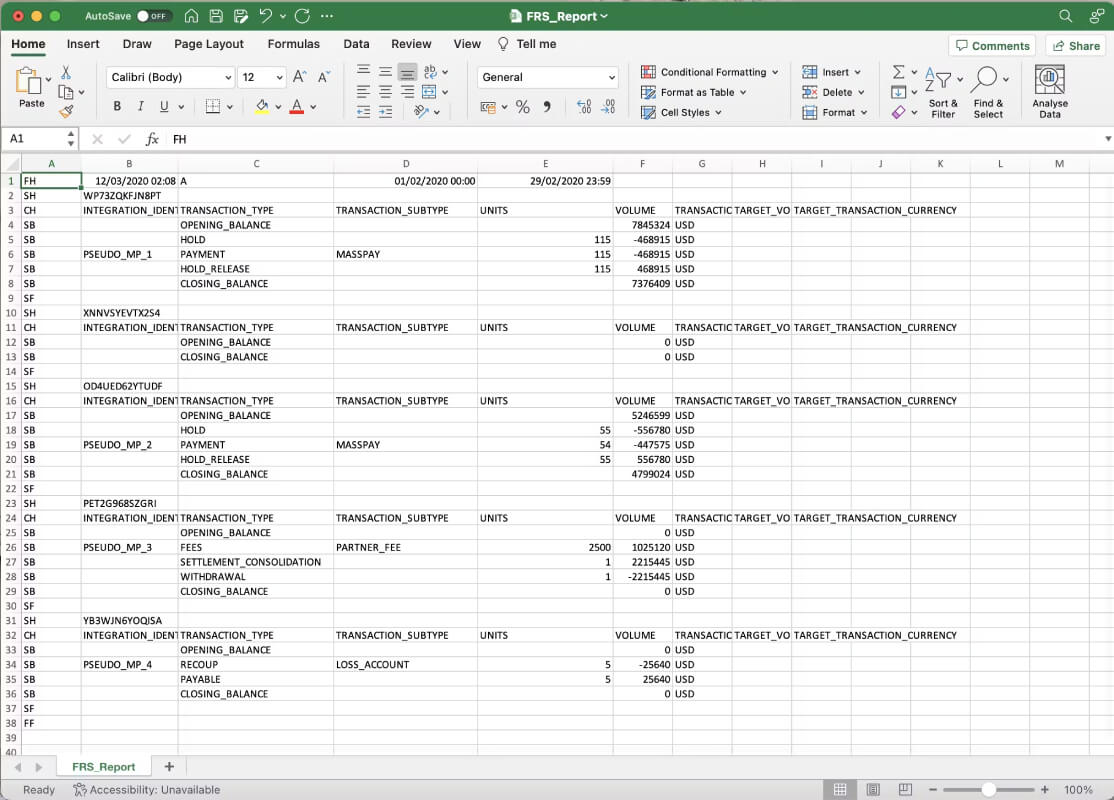
Task: Click the Format Painter brush icon
Action: click(66, 112)
